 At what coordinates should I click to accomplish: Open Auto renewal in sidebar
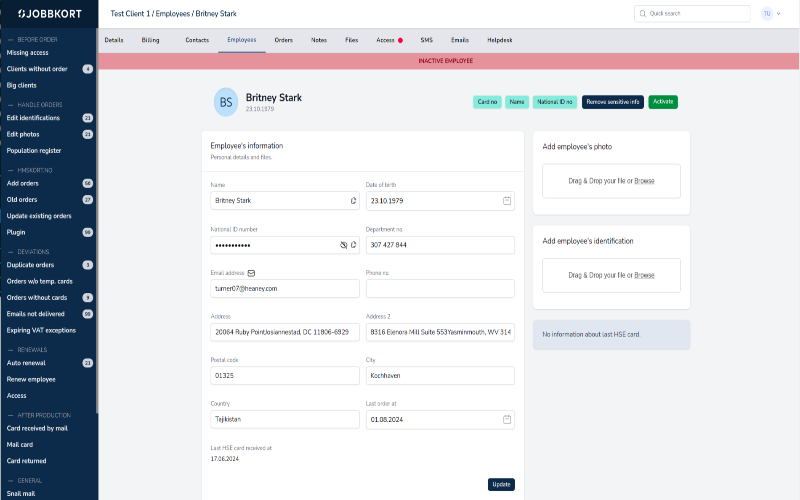coord(26,363)
